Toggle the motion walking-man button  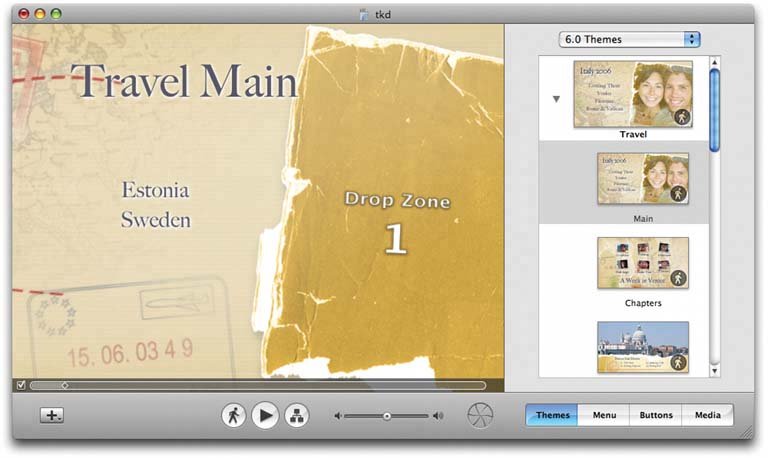coord(233,416)
